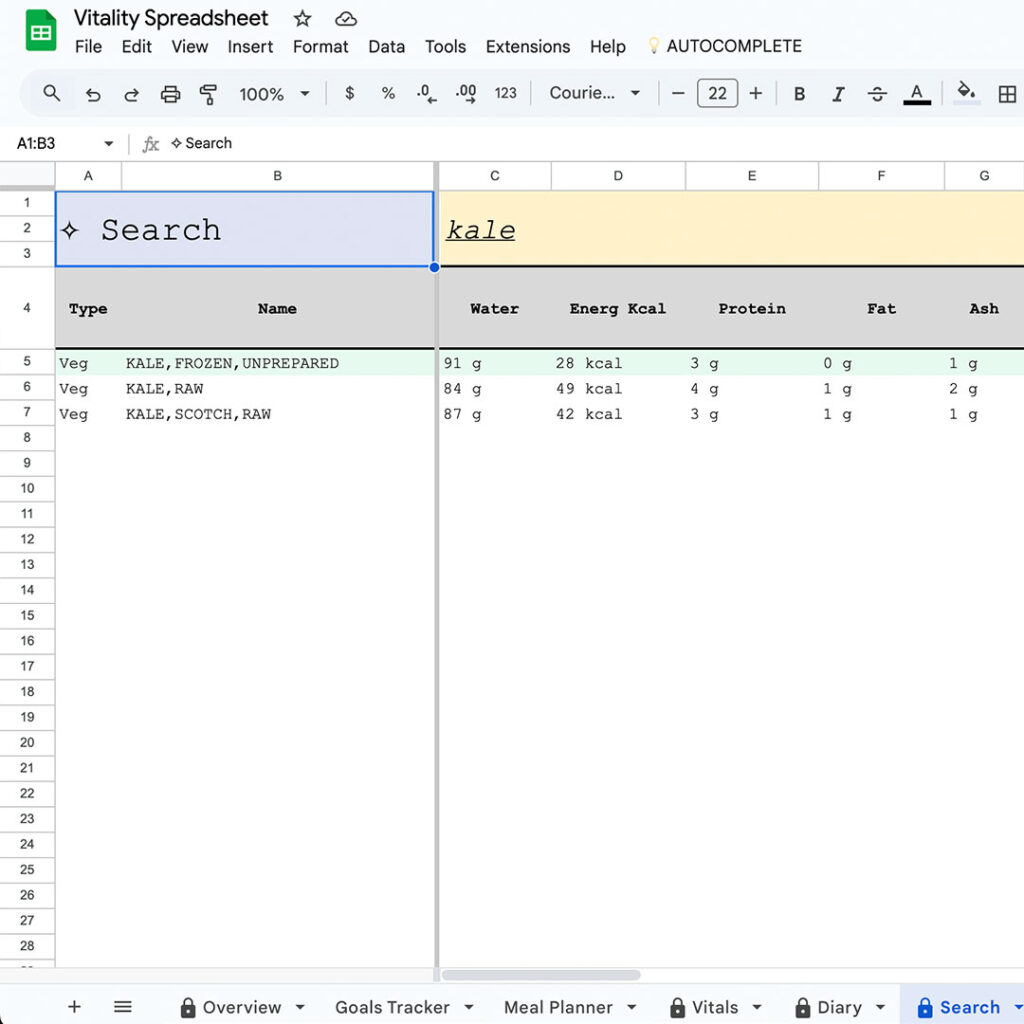Switch to the Meal Planner sheet tab
The image size is (1024, 1024).
tap(558, 1007)
